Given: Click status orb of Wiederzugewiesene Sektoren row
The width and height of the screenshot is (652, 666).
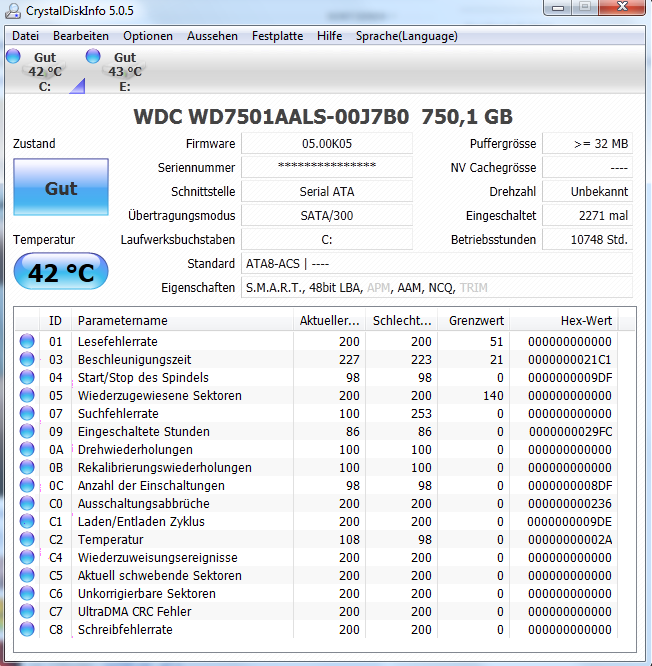Looking at the screenshot, I should click(x=27, y=395).
